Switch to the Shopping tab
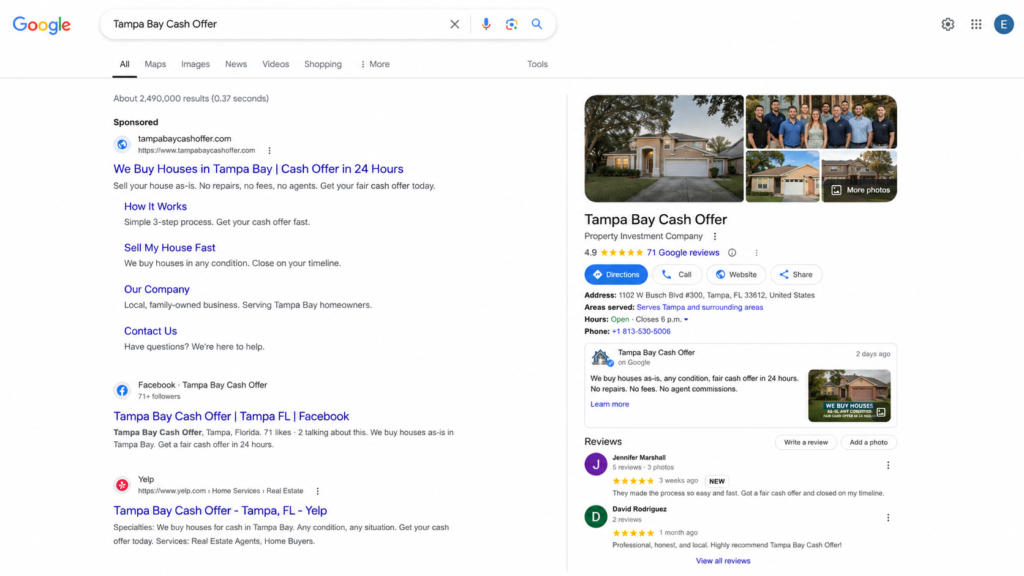Image resolution: width=1024 pixels, height=576 pixels. (x=323, y=64)
